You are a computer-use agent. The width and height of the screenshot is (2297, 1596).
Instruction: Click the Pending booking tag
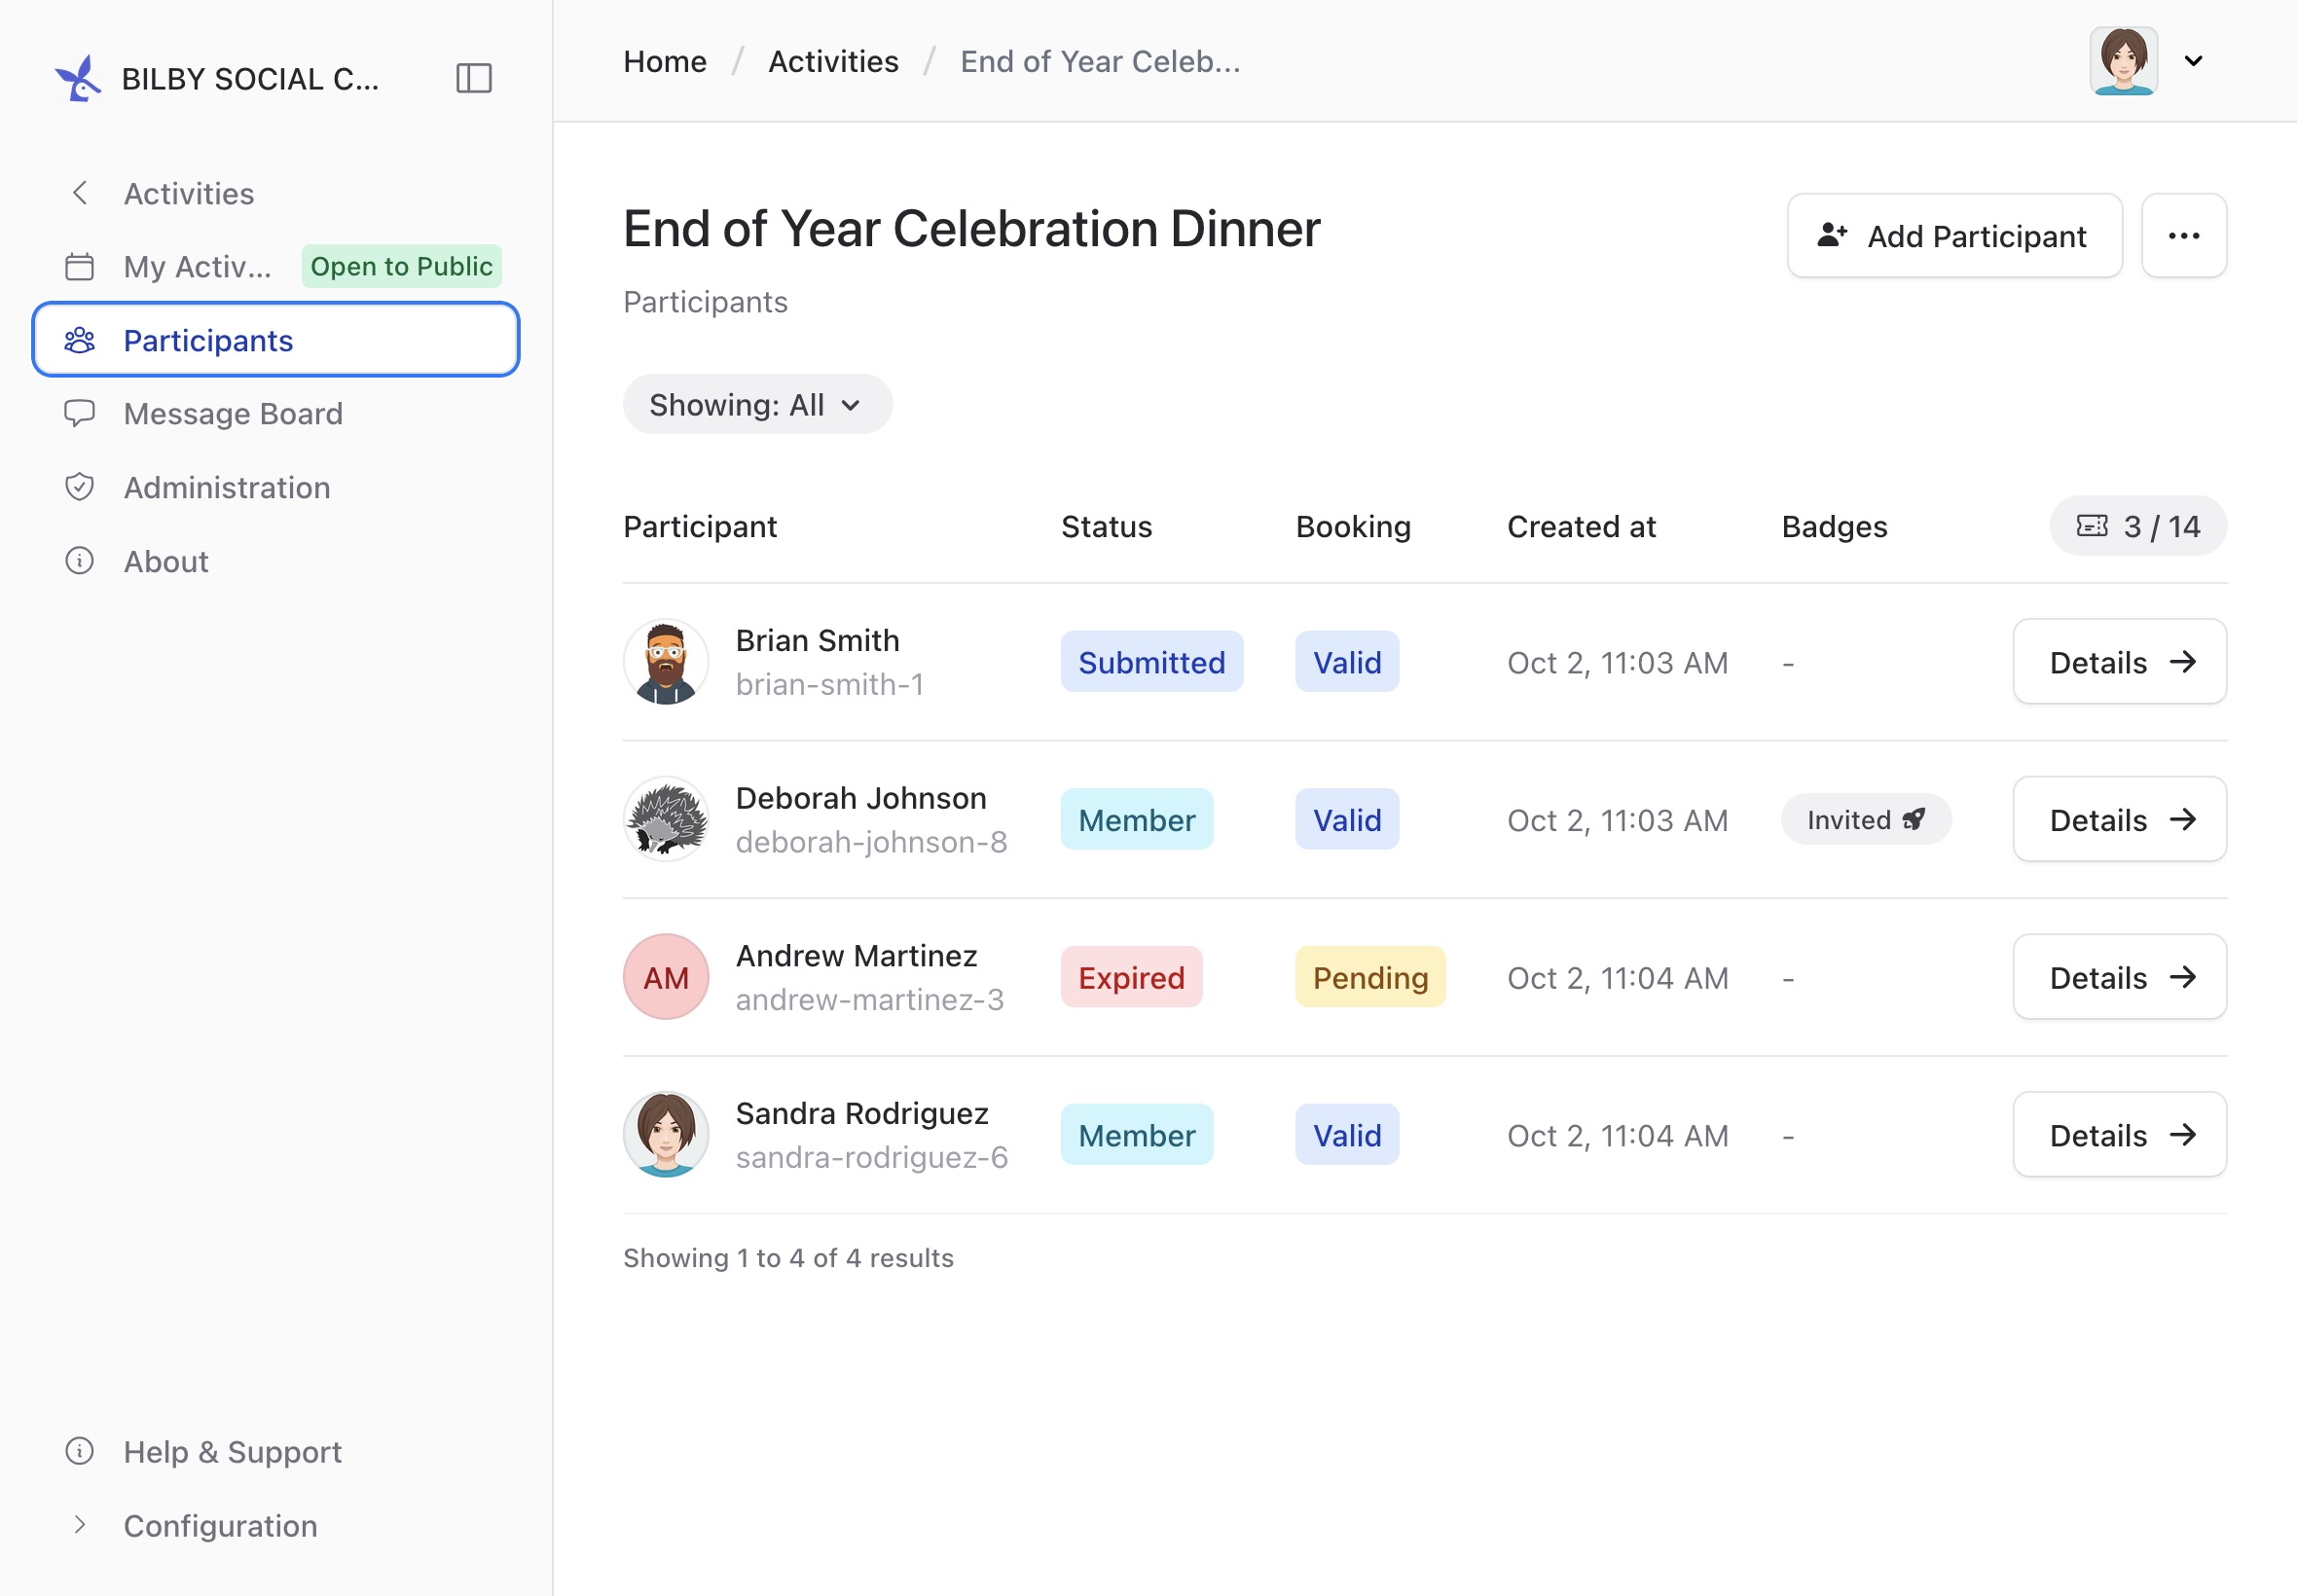point(1370,977)
